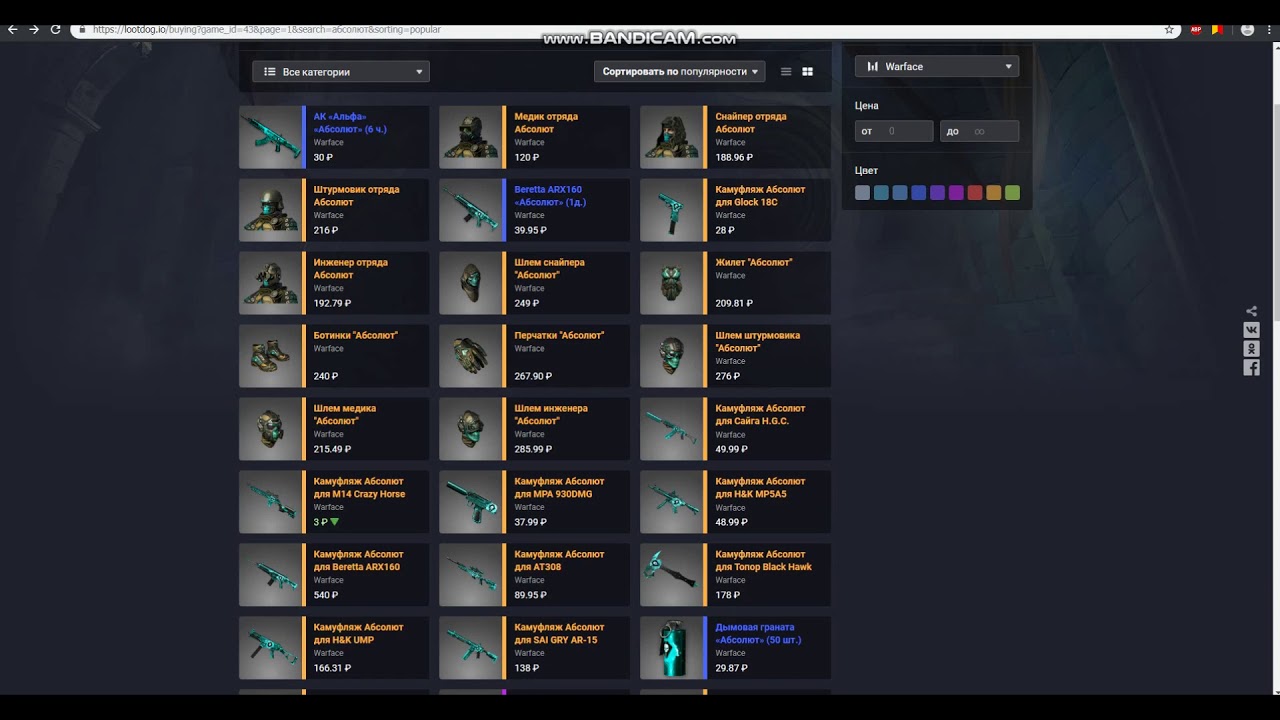Click the Ботинки "Абсолют" boots thumbnail

(270, 356)
